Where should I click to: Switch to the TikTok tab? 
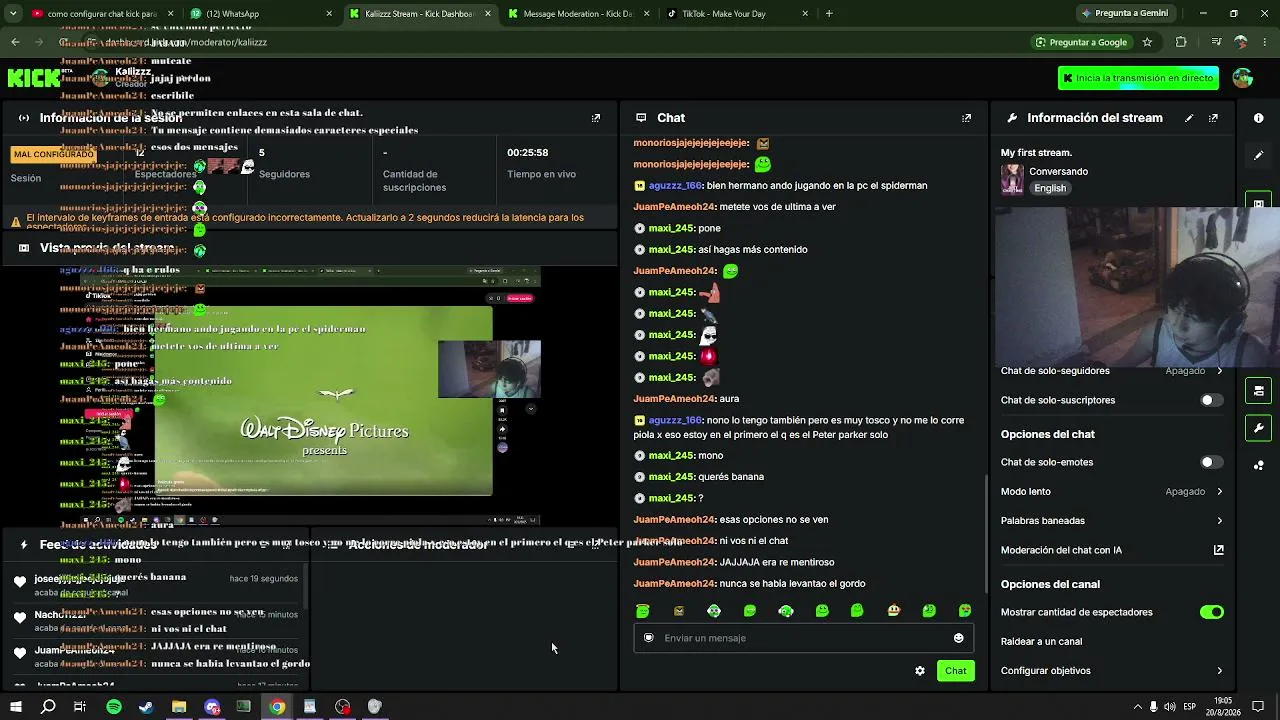coord(738,14)
